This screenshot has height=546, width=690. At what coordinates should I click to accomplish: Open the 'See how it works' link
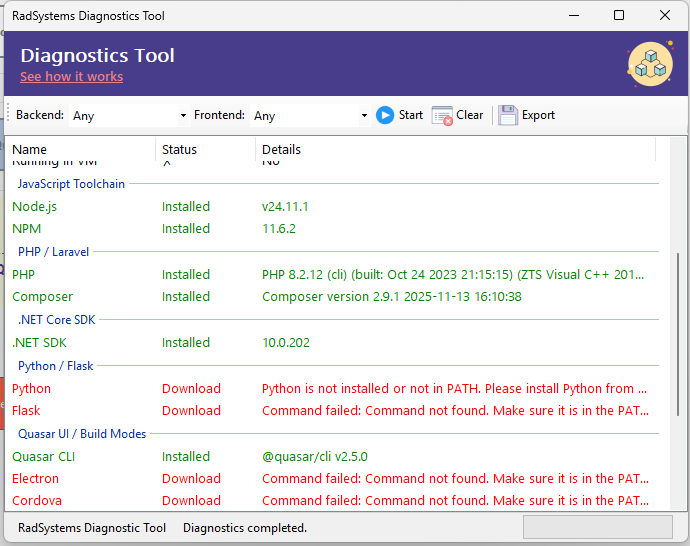pyautogui.click(x=71, y=77)
